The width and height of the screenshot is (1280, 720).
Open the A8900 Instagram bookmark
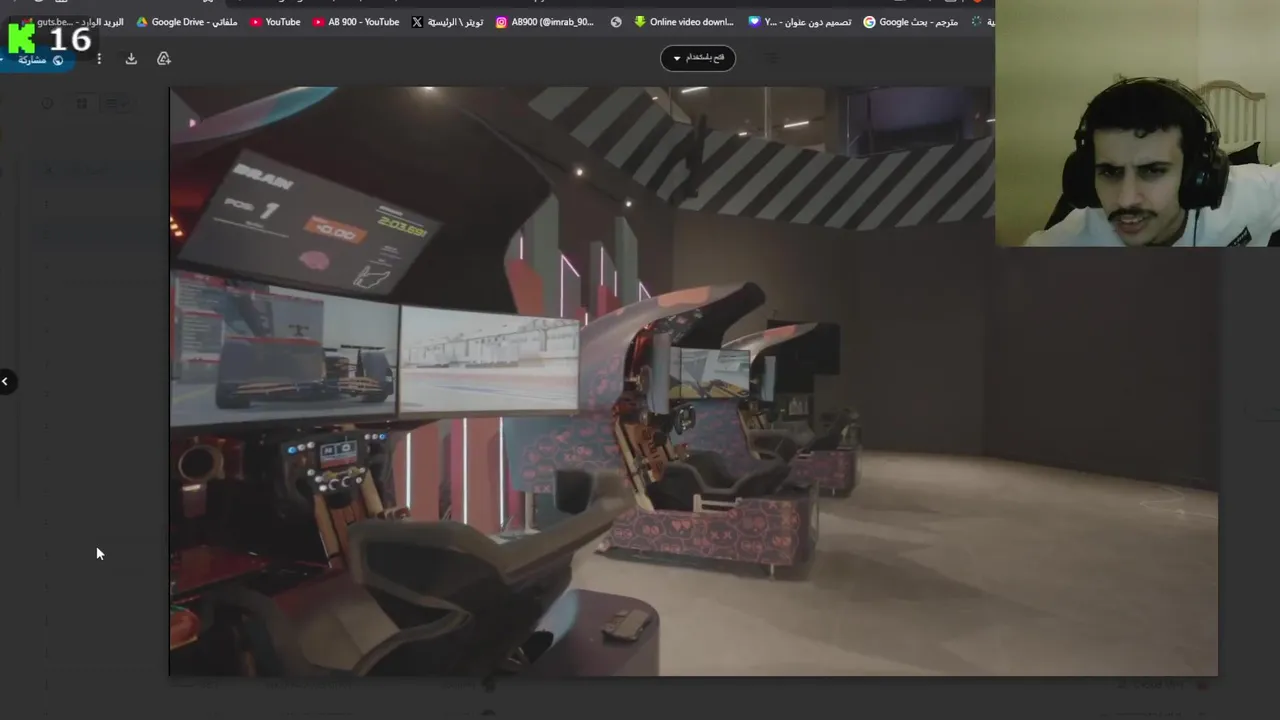tap(545, 22)
